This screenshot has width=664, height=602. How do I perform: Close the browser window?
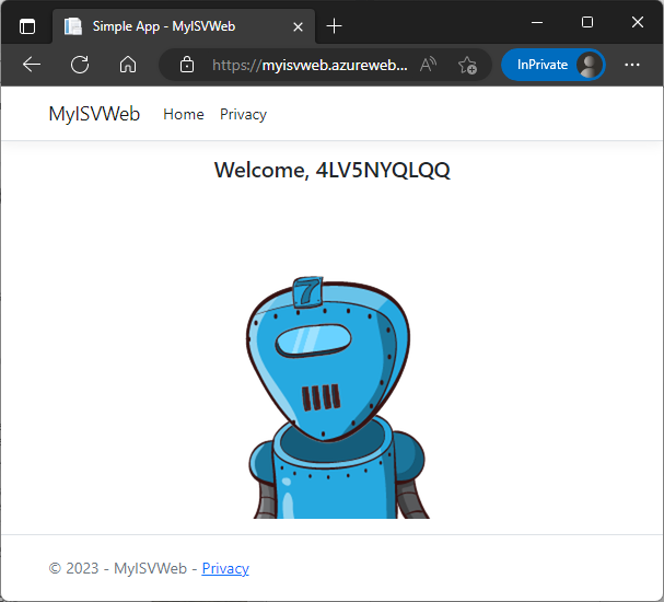pos(637,22)
